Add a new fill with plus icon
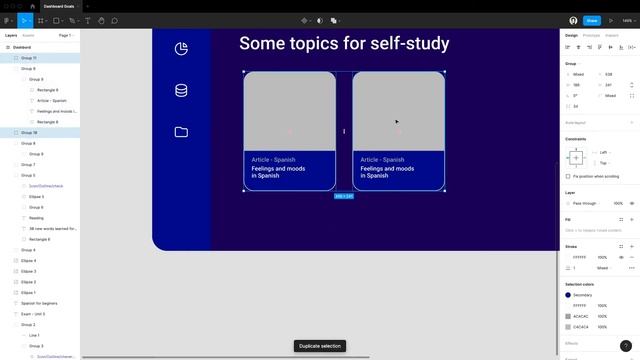640x360 pixels. click(x=632, y=220)
